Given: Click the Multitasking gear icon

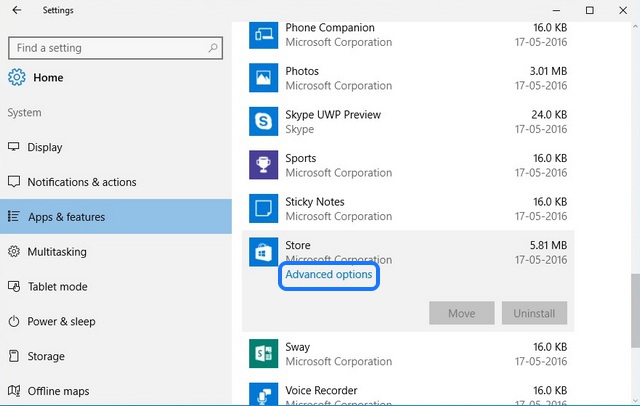Looking at the screenshot, I should [14, 251].
